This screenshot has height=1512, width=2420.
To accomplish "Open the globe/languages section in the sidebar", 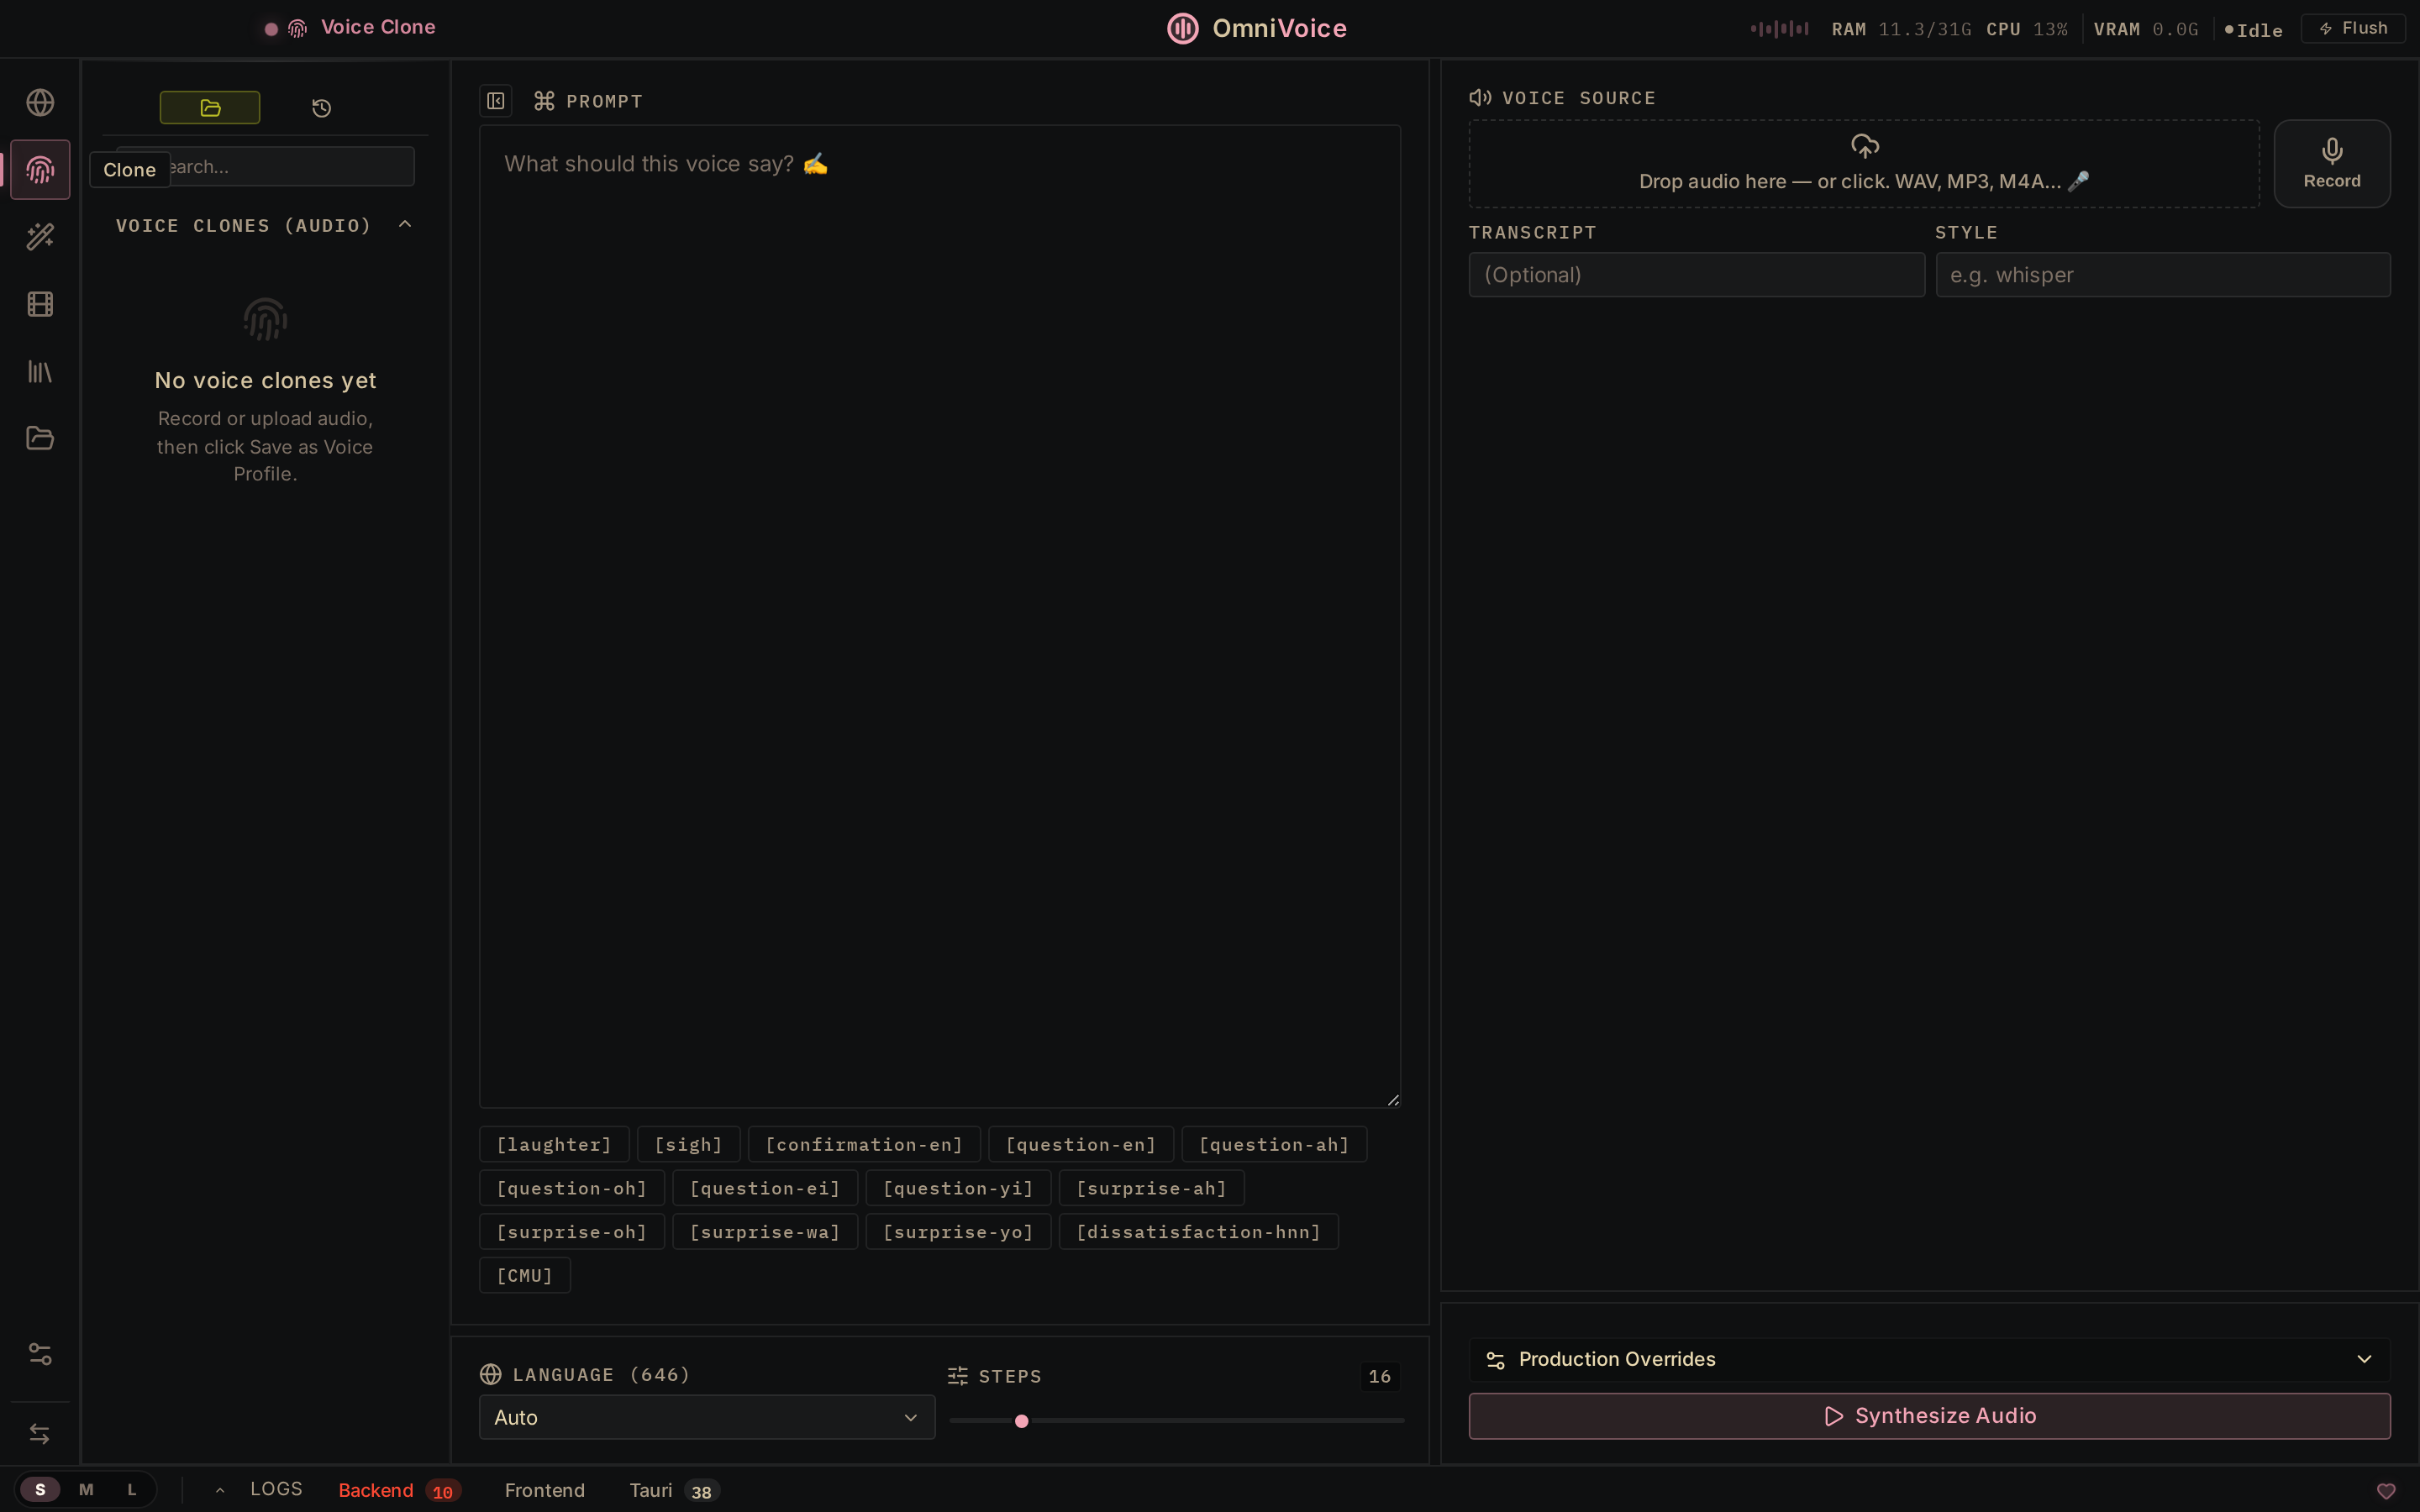I will pos(39,101).
